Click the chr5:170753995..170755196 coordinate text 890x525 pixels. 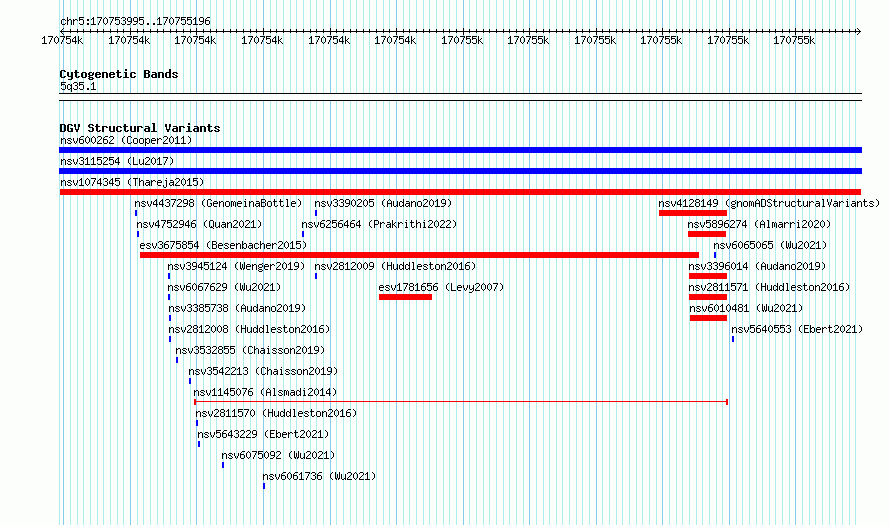point(135,21)
